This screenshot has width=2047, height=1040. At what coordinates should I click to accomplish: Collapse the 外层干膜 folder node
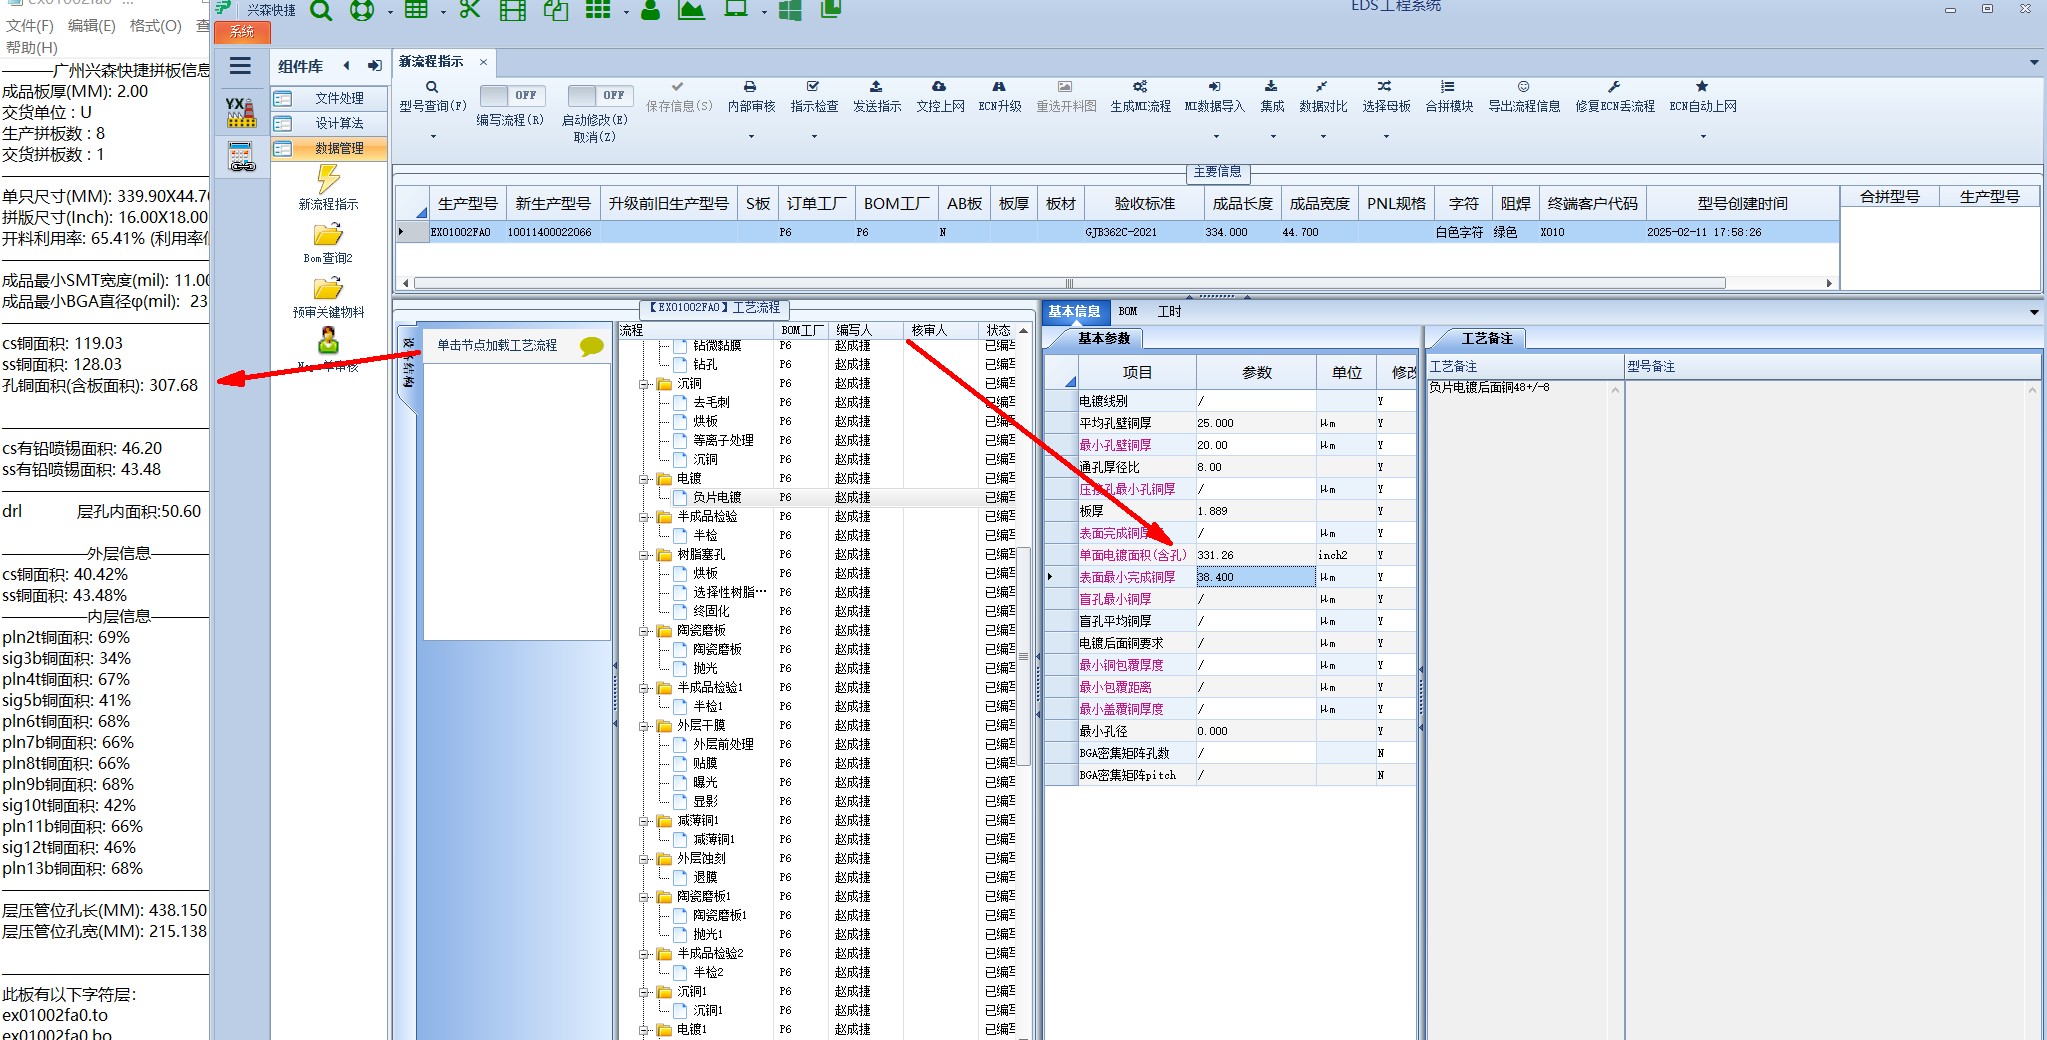[x=645, y=726]
